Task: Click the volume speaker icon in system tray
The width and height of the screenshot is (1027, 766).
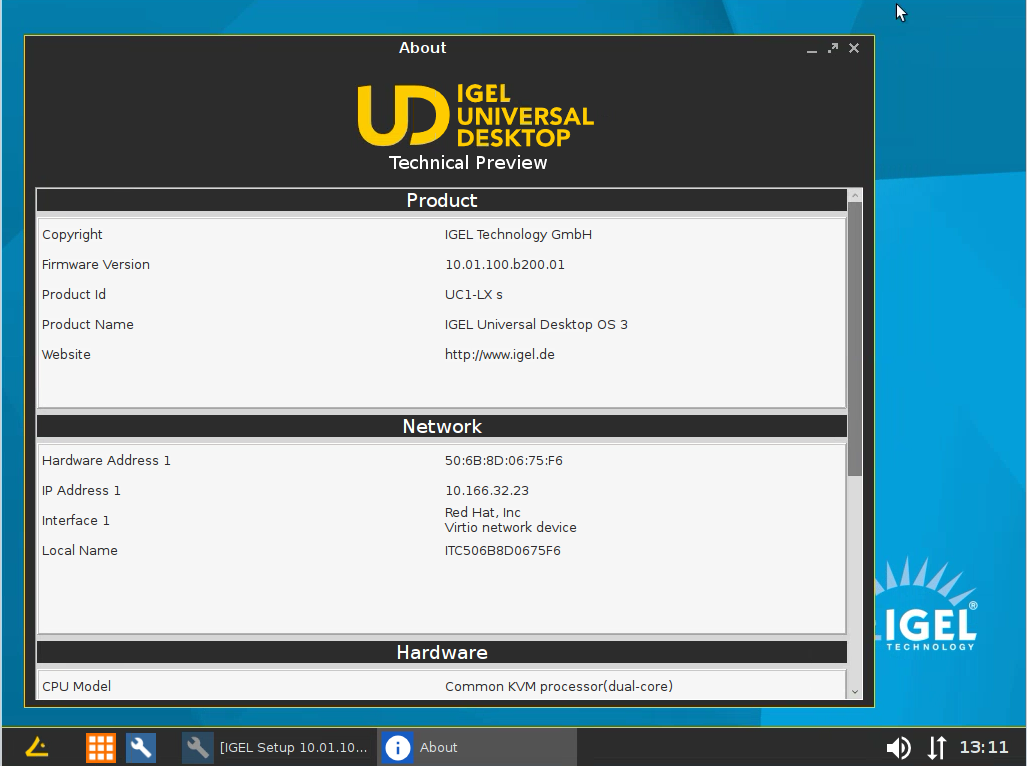Action: [897, 747]
